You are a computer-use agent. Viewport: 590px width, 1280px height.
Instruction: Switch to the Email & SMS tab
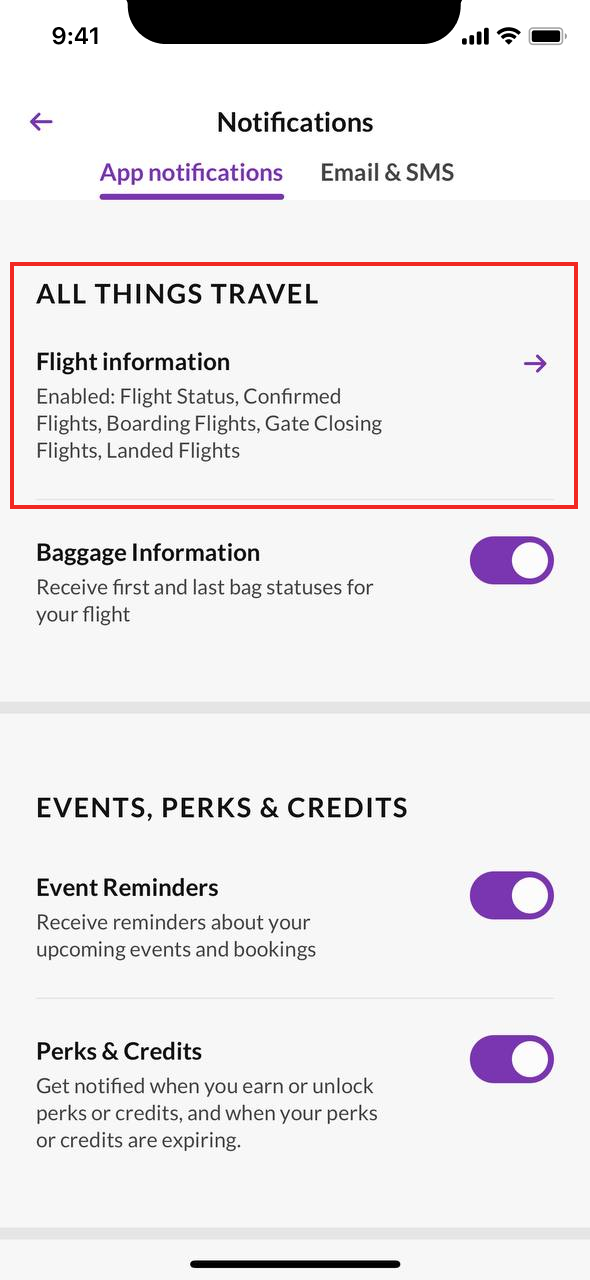[387, 173]
